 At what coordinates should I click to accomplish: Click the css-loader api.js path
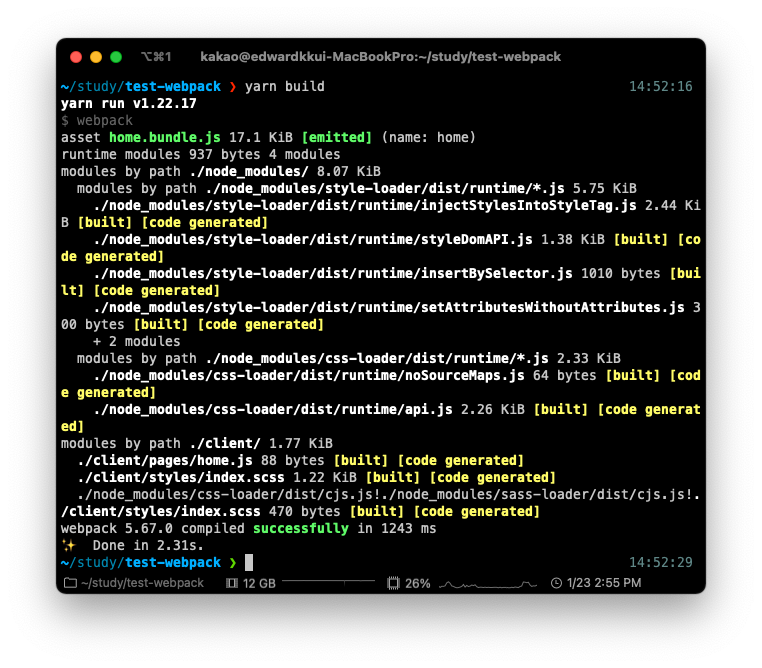point(273,410)
